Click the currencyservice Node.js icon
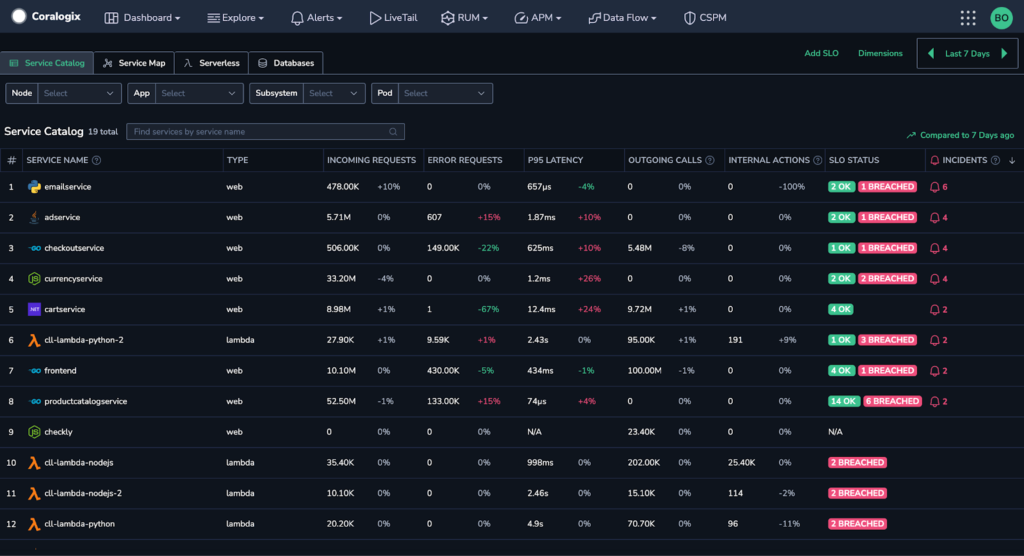 [x=35, y=279]
